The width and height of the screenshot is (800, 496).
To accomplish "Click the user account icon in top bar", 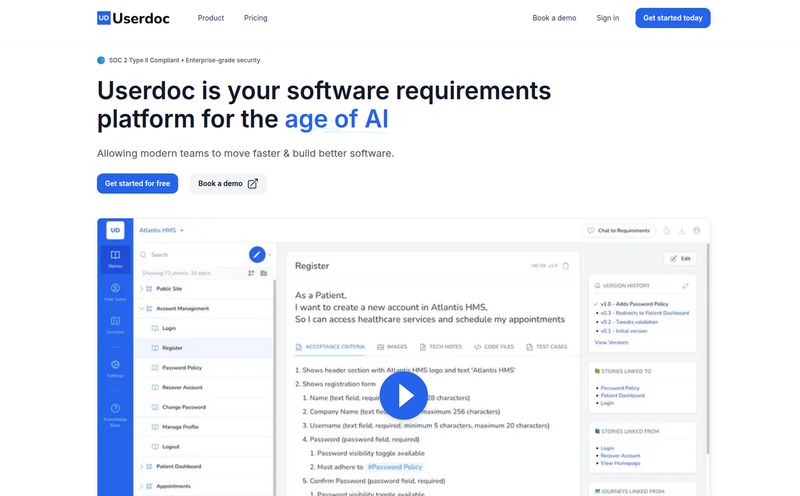I will pyautogui.click(x=696, y=231).
